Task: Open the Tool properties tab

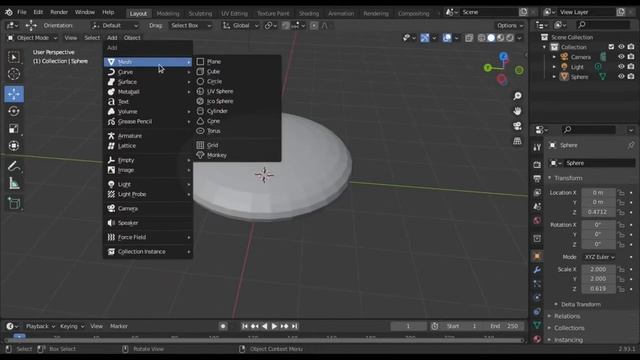Action: [537, 147]
